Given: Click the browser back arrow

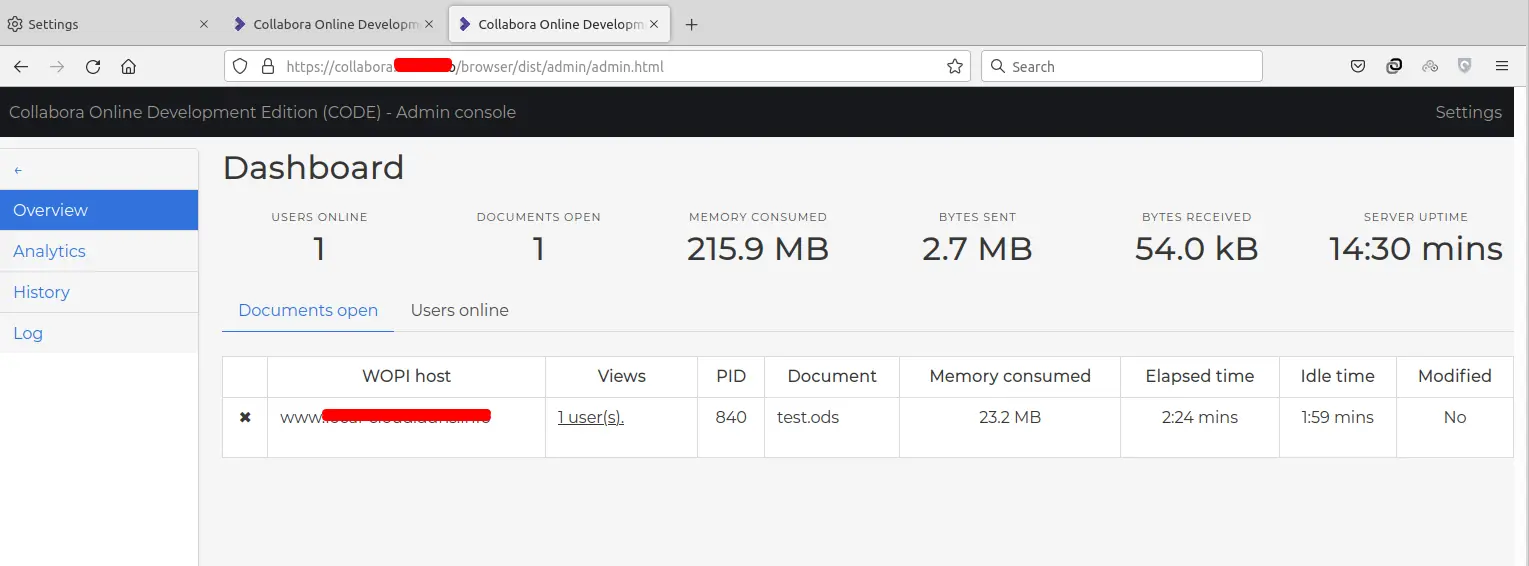Looking at the screenshot, I should click(21, 67).
